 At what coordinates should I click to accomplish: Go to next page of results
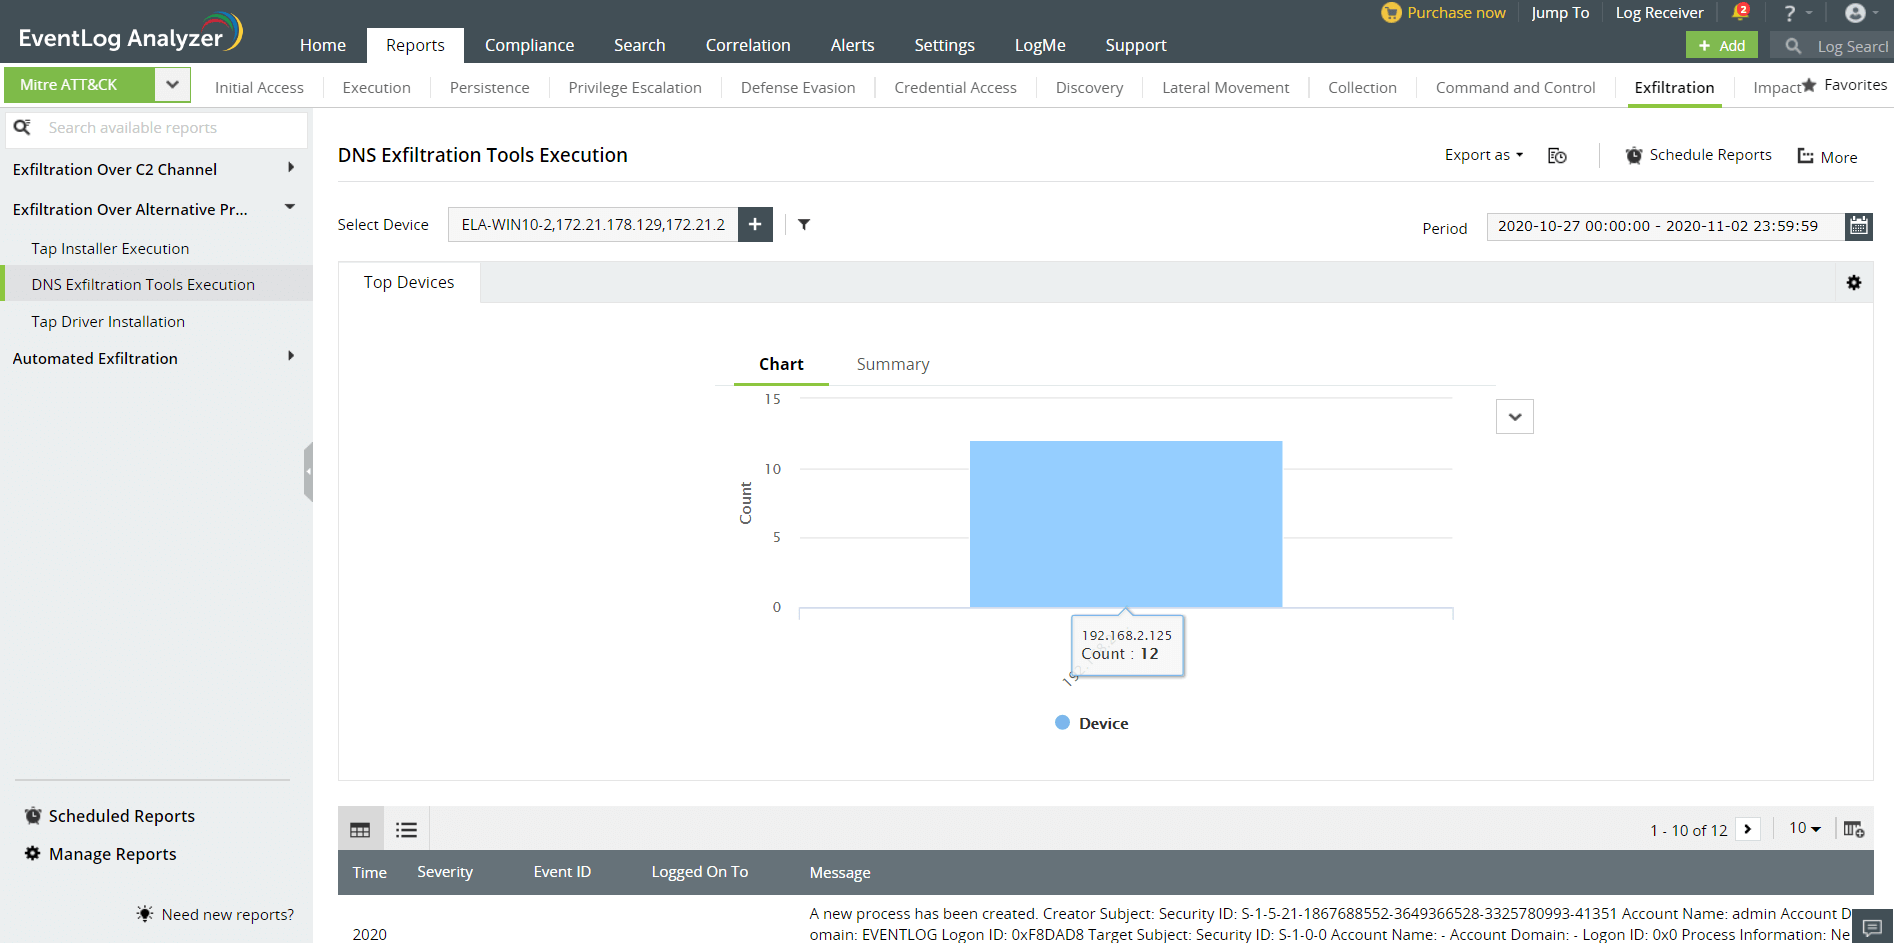tap(1748, 829)
